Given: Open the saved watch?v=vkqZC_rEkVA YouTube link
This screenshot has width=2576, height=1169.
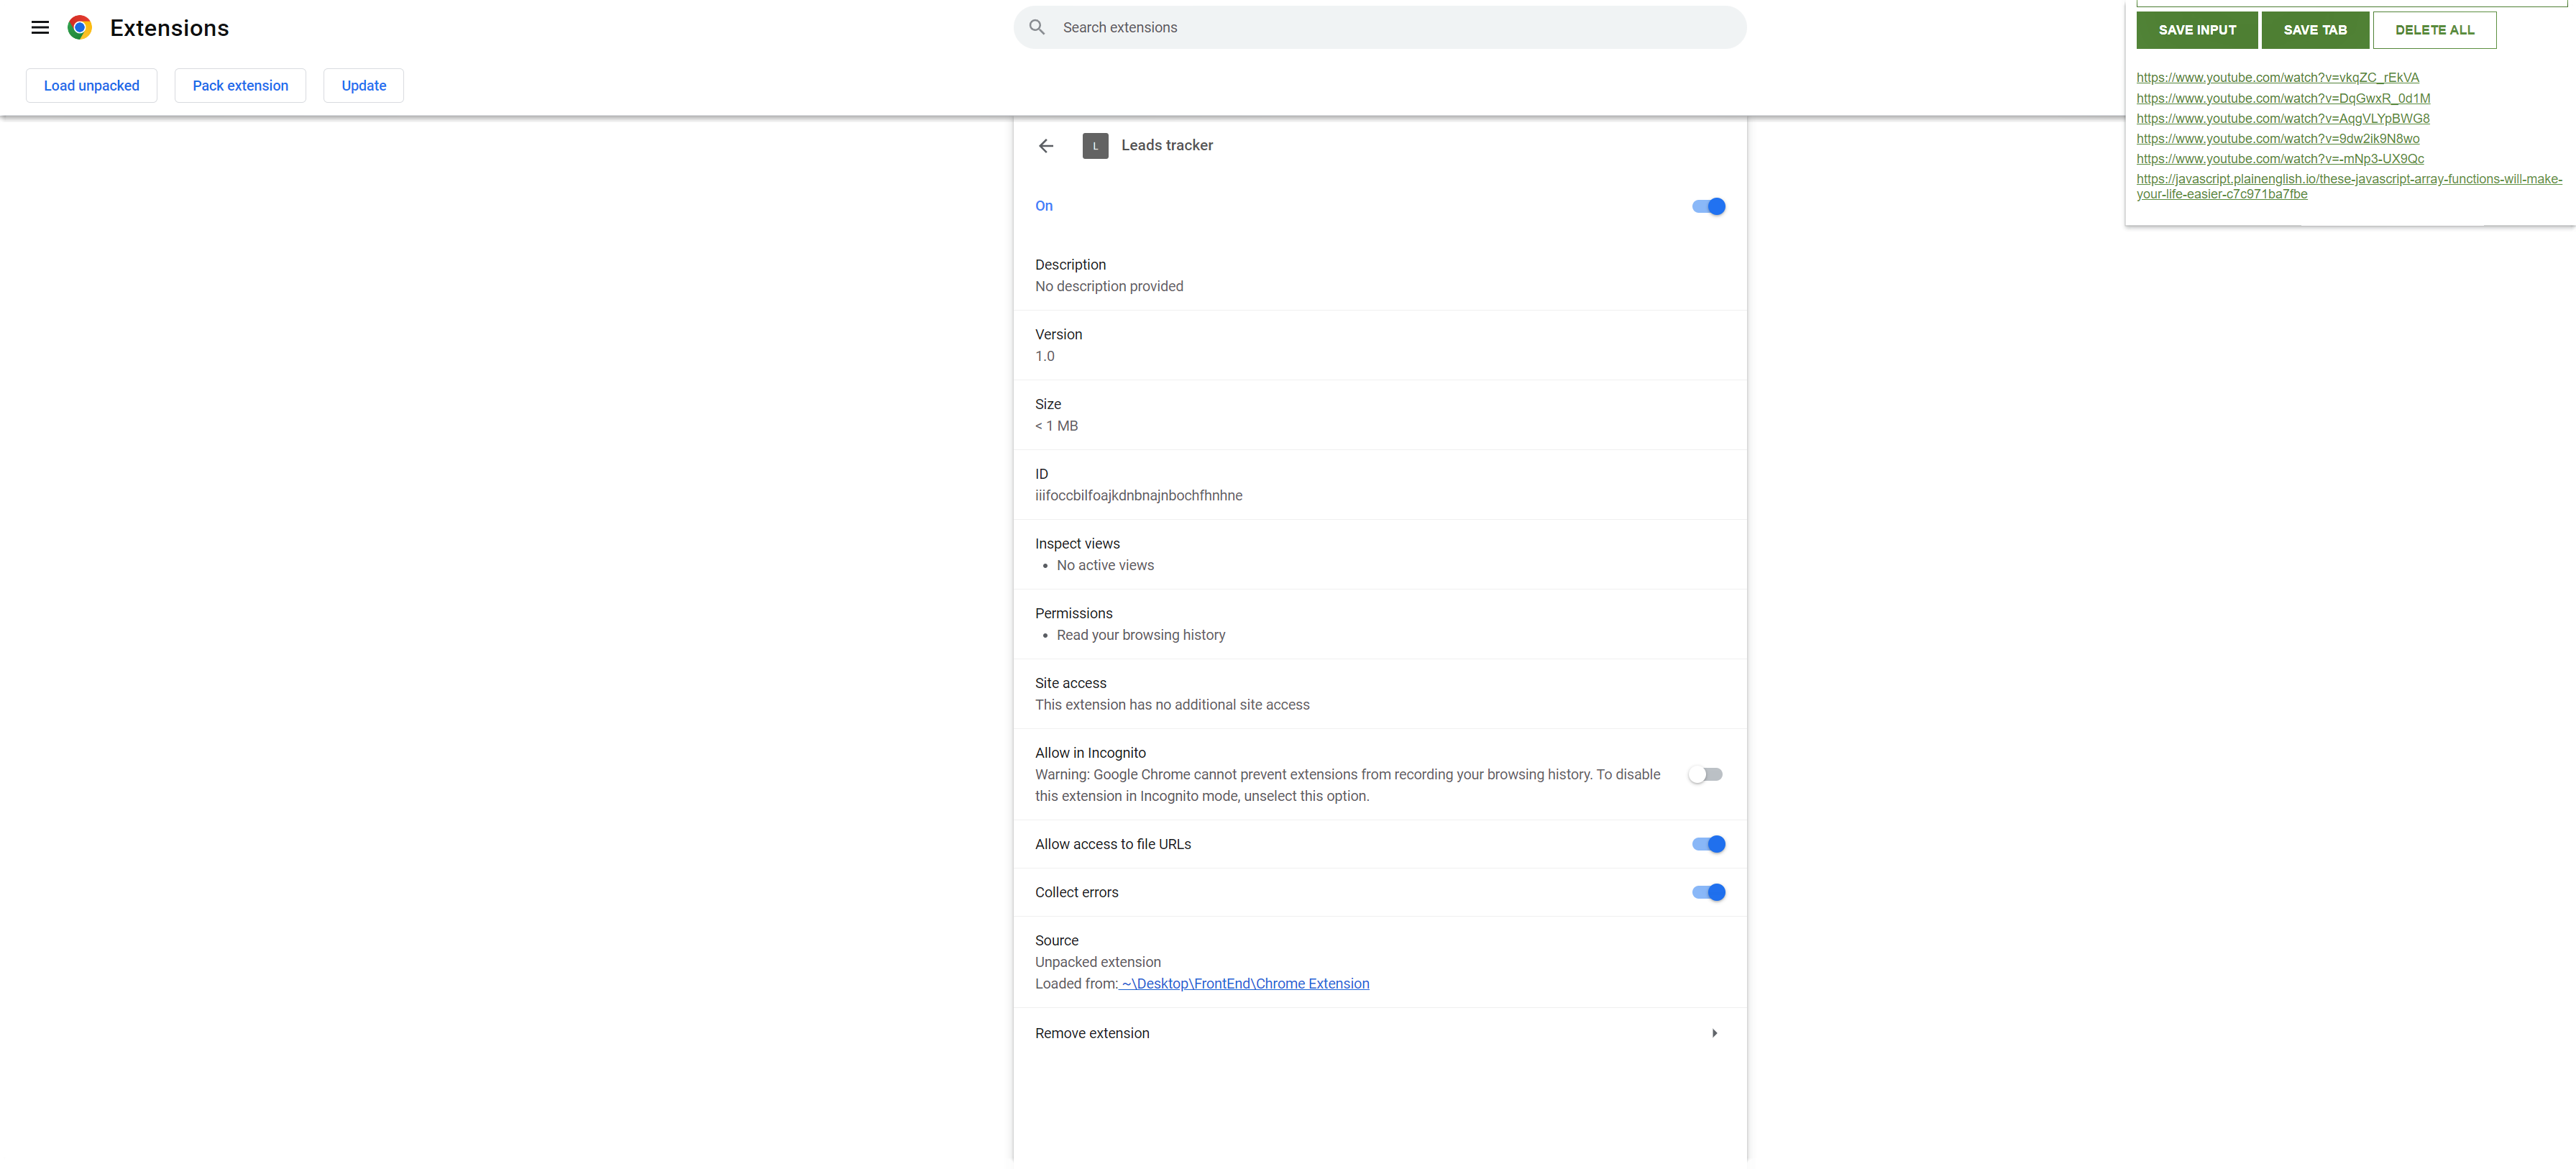Looking at the screenshot, I should 2277,77.
